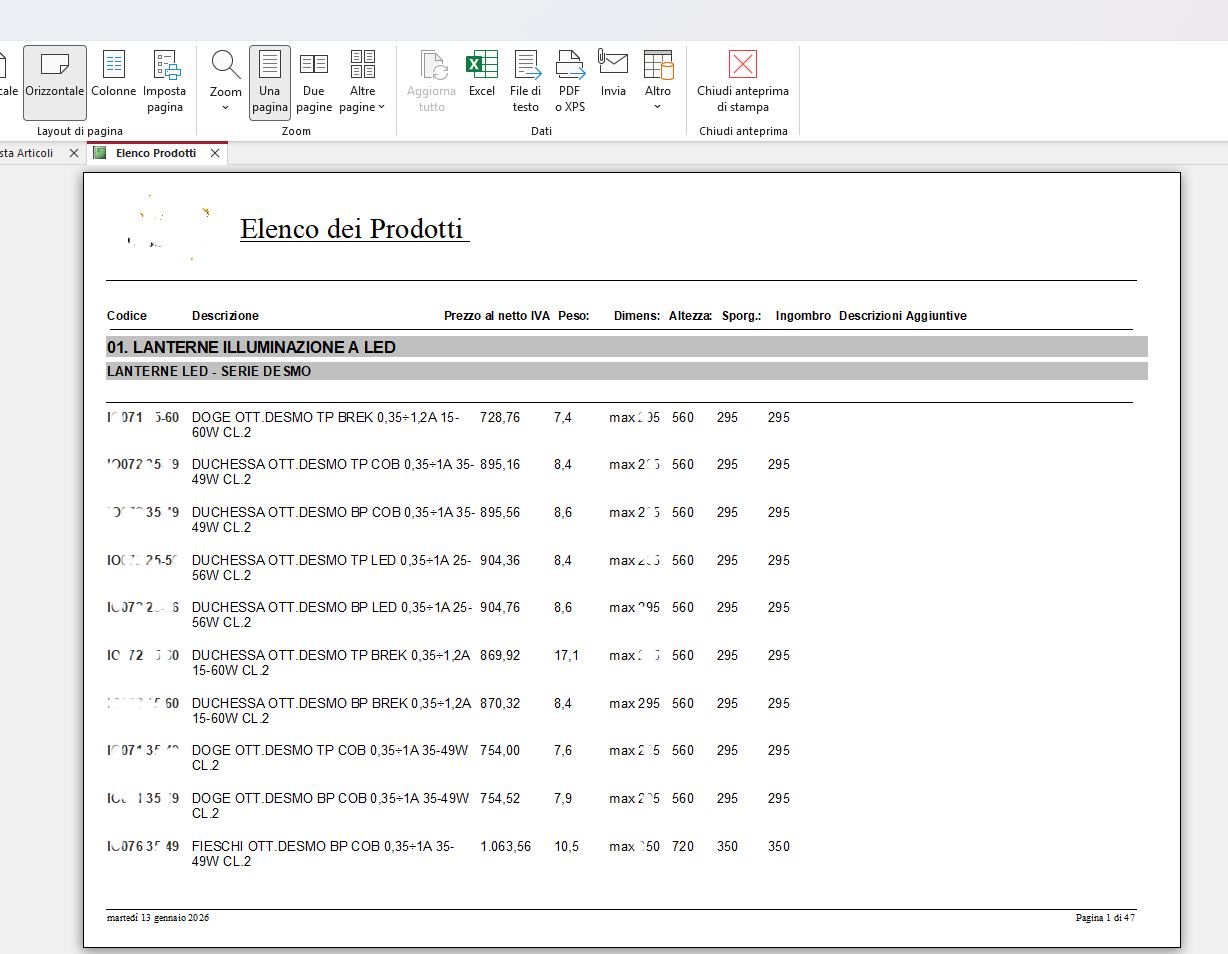This screenshot has height=954, width=1228.
Task: Click DUCHESSA OTT.DESMO TP BREK description
Action: pyautogui.click(x=331, y=663)
